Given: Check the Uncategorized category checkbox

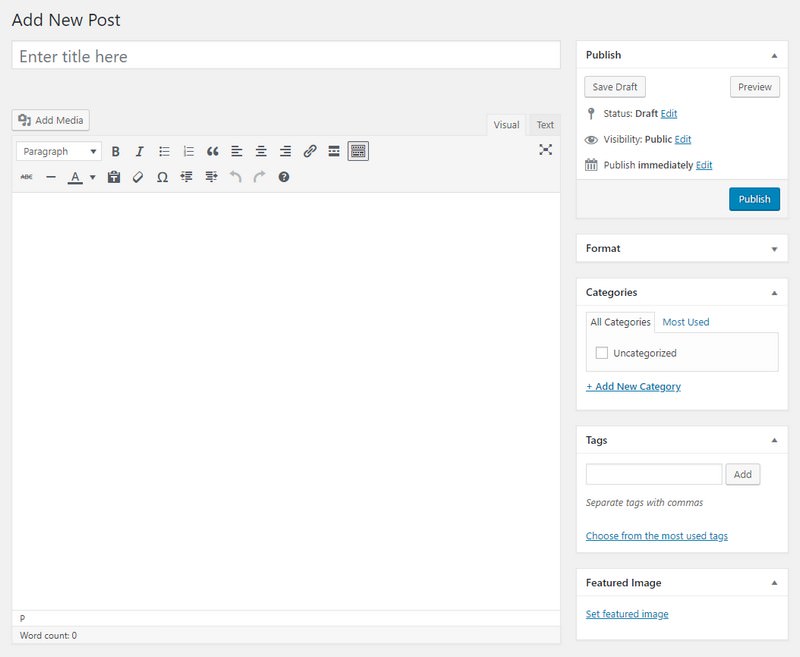Looking at the screenshot, I should 601,352.
